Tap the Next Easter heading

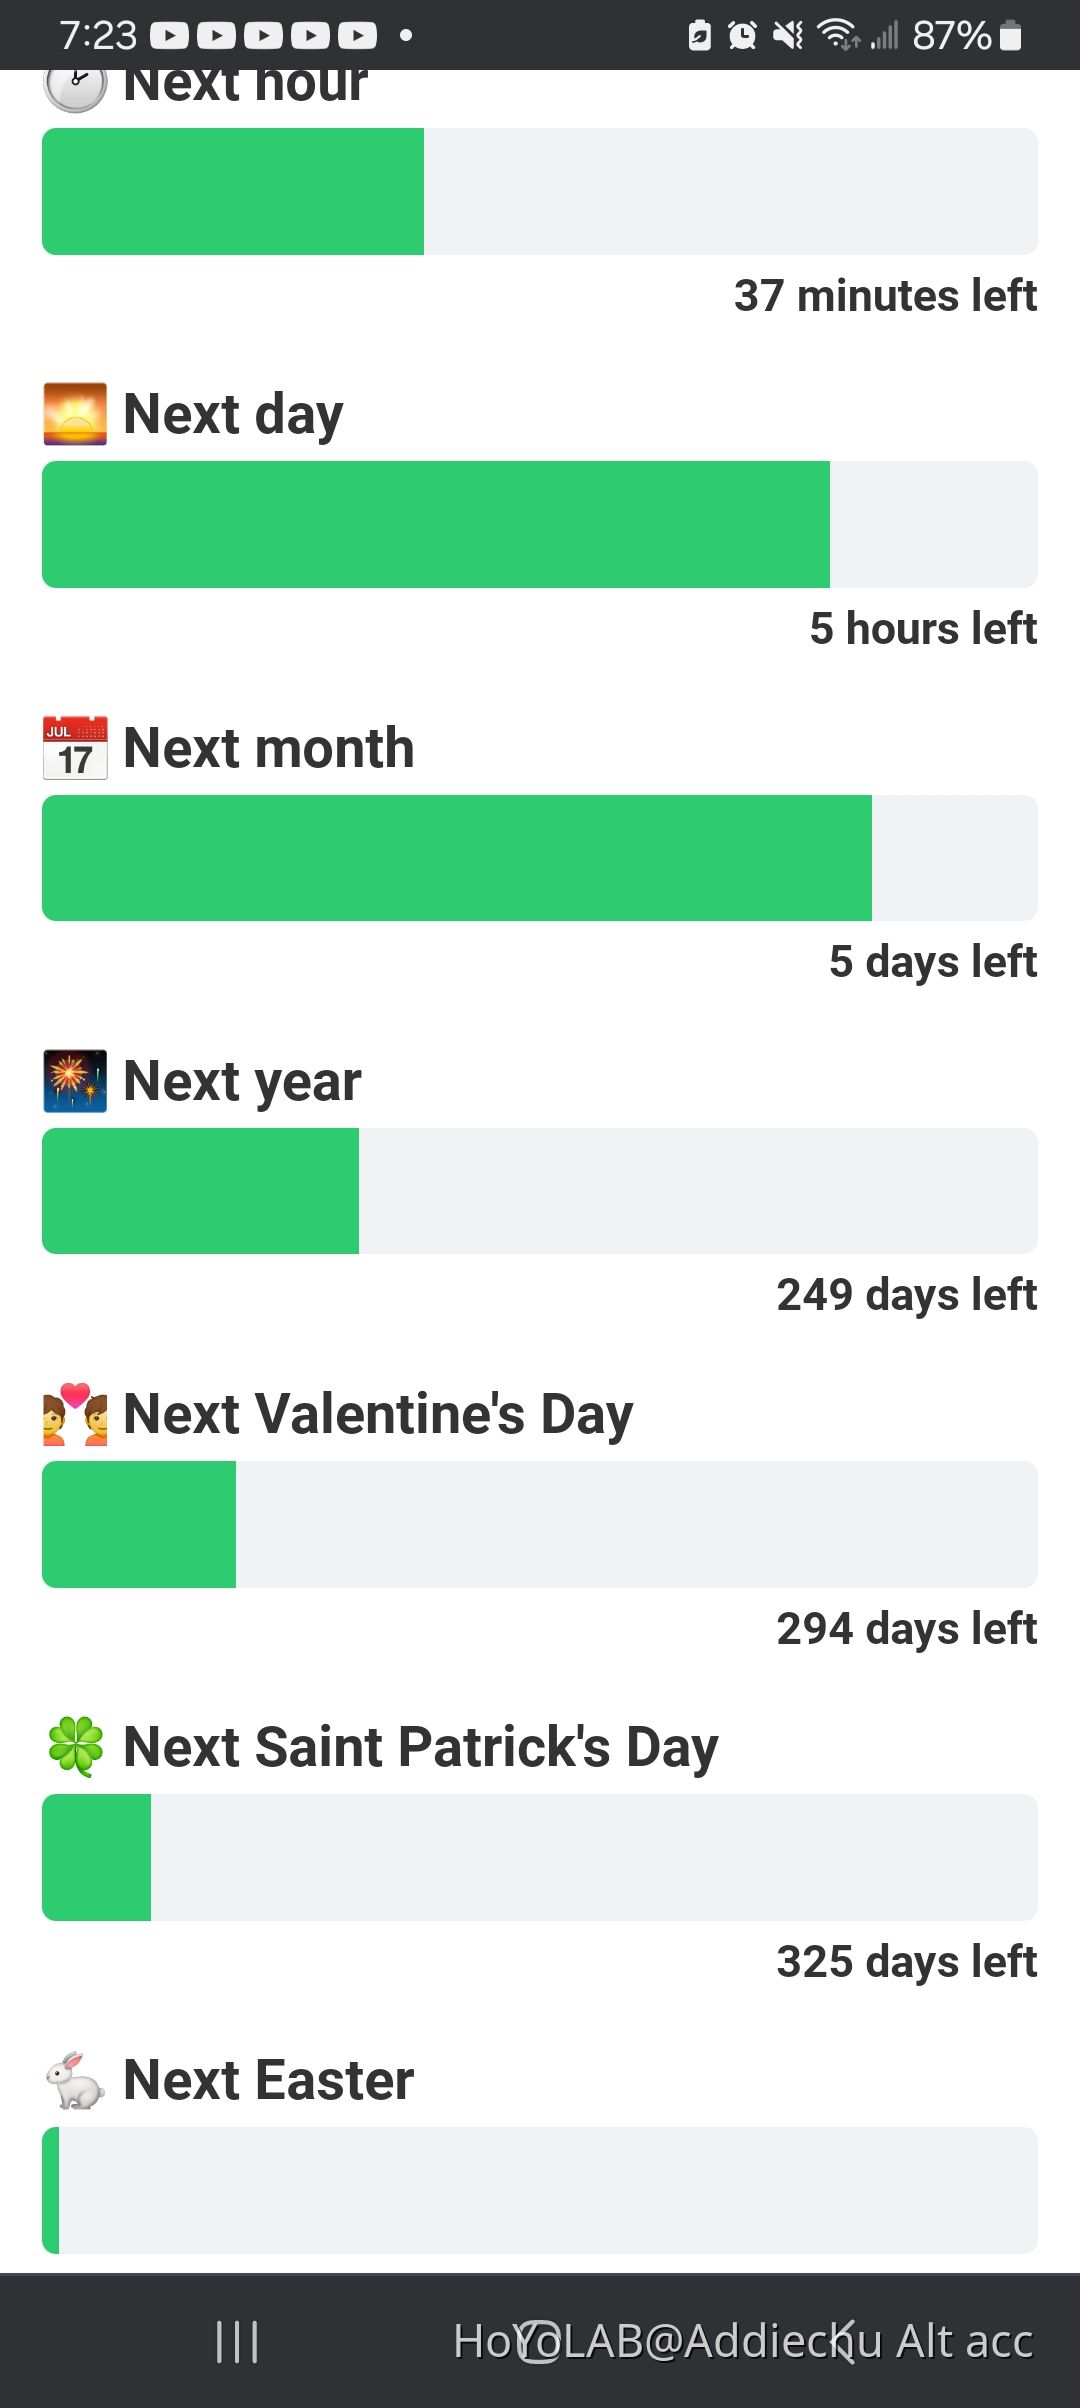click(x=268, y=2080)
